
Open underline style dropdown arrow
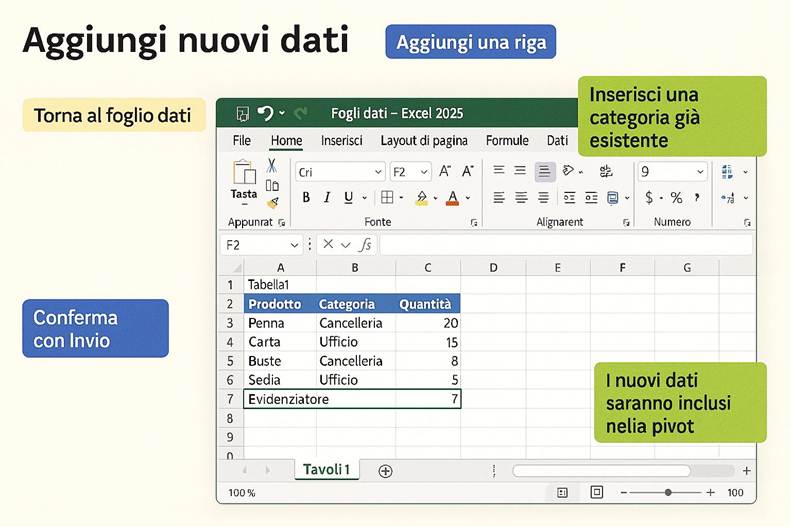365,198
